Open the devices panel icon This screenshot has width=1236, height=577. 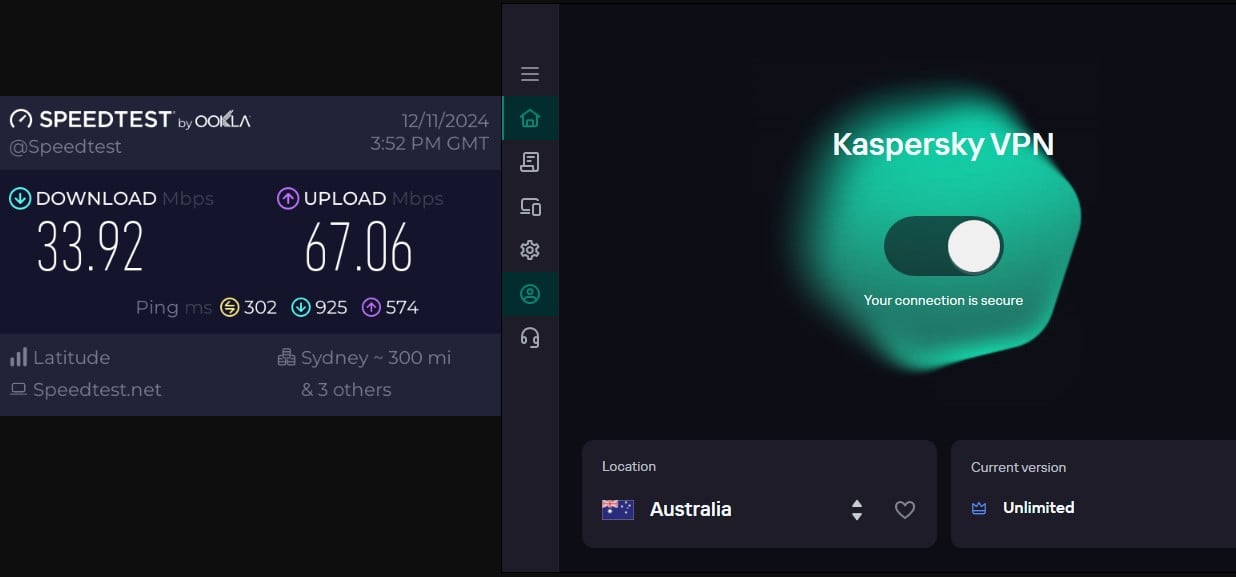click(529, 205)
